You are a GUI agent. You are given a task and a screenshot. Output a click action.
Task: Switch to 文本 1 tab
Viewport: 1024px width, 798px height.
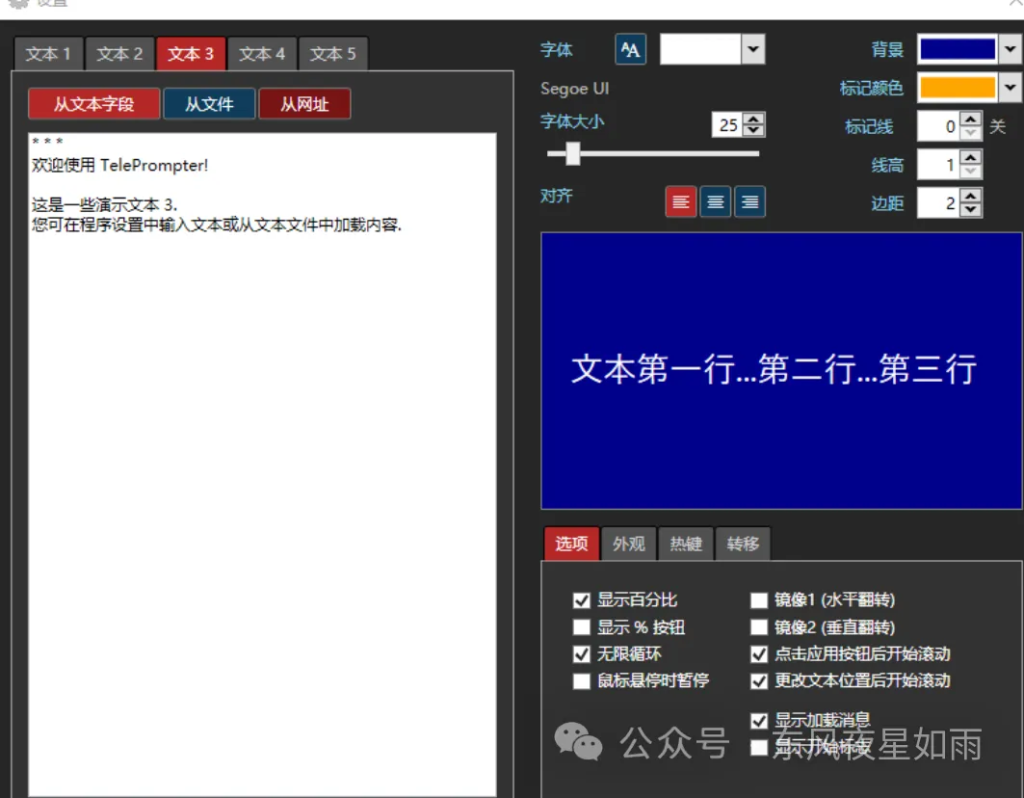(48, 54)
